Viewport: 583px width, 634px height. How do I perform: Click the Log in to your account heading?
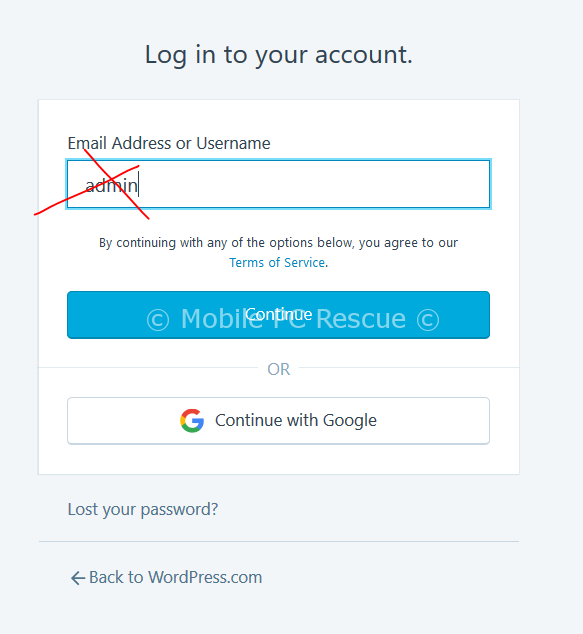279,55
